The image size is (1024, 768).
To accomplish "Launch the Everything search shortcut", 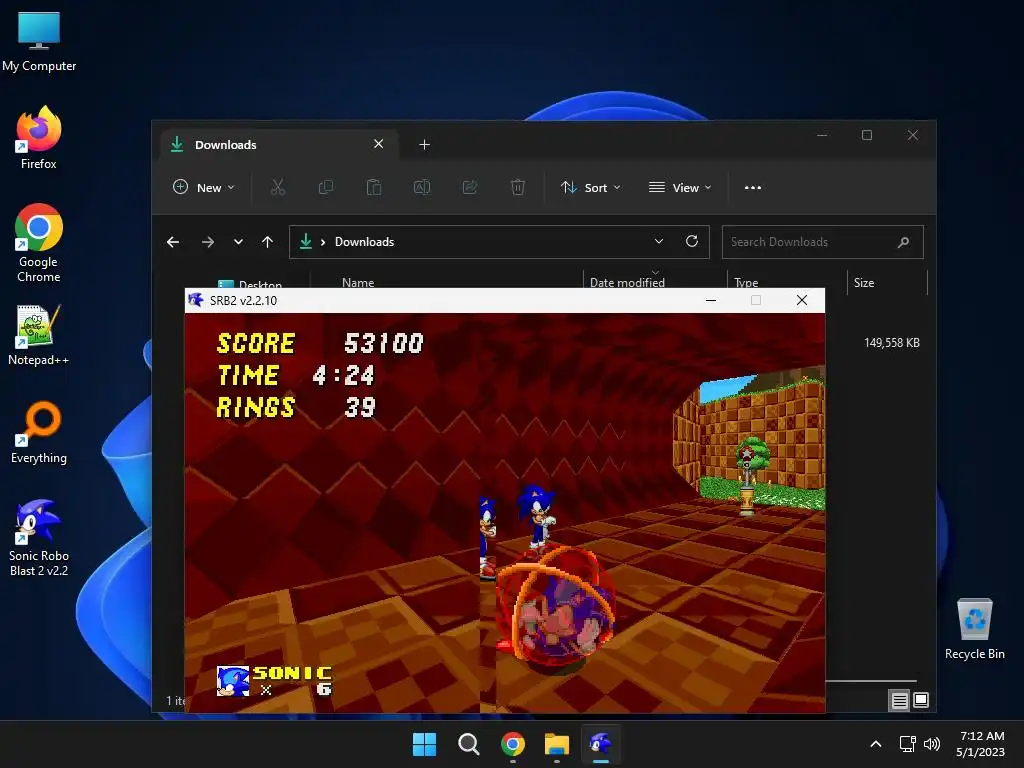I will (39, 432).
